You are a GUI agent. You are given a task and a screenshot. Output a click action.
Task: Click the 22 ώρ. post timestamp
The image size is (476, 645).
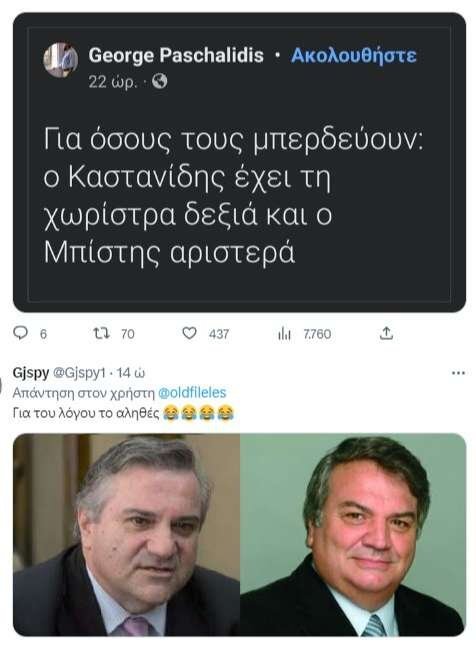[112, 82]
